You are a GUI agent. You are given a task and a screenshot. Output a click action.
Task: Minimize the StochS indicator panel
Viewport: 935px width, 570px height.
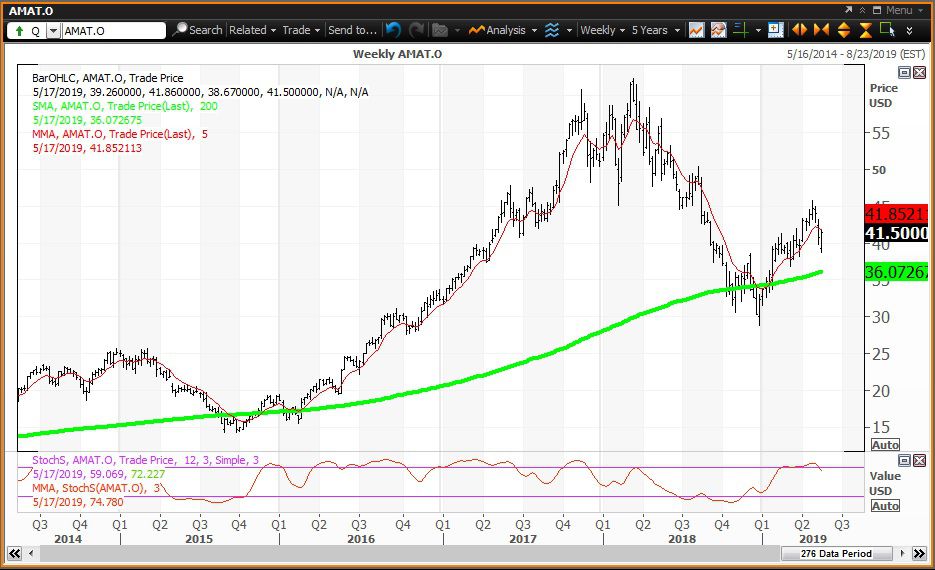point(905,460)
